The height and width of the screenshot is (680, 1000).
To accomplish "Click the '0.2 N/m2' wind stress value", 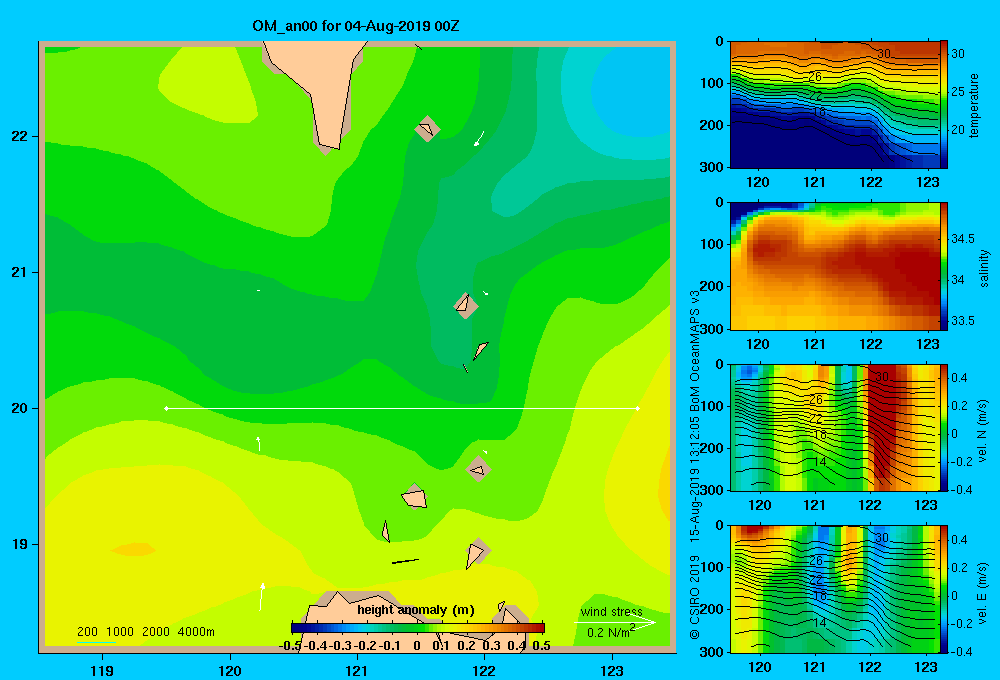I will (x=611, y=632).
